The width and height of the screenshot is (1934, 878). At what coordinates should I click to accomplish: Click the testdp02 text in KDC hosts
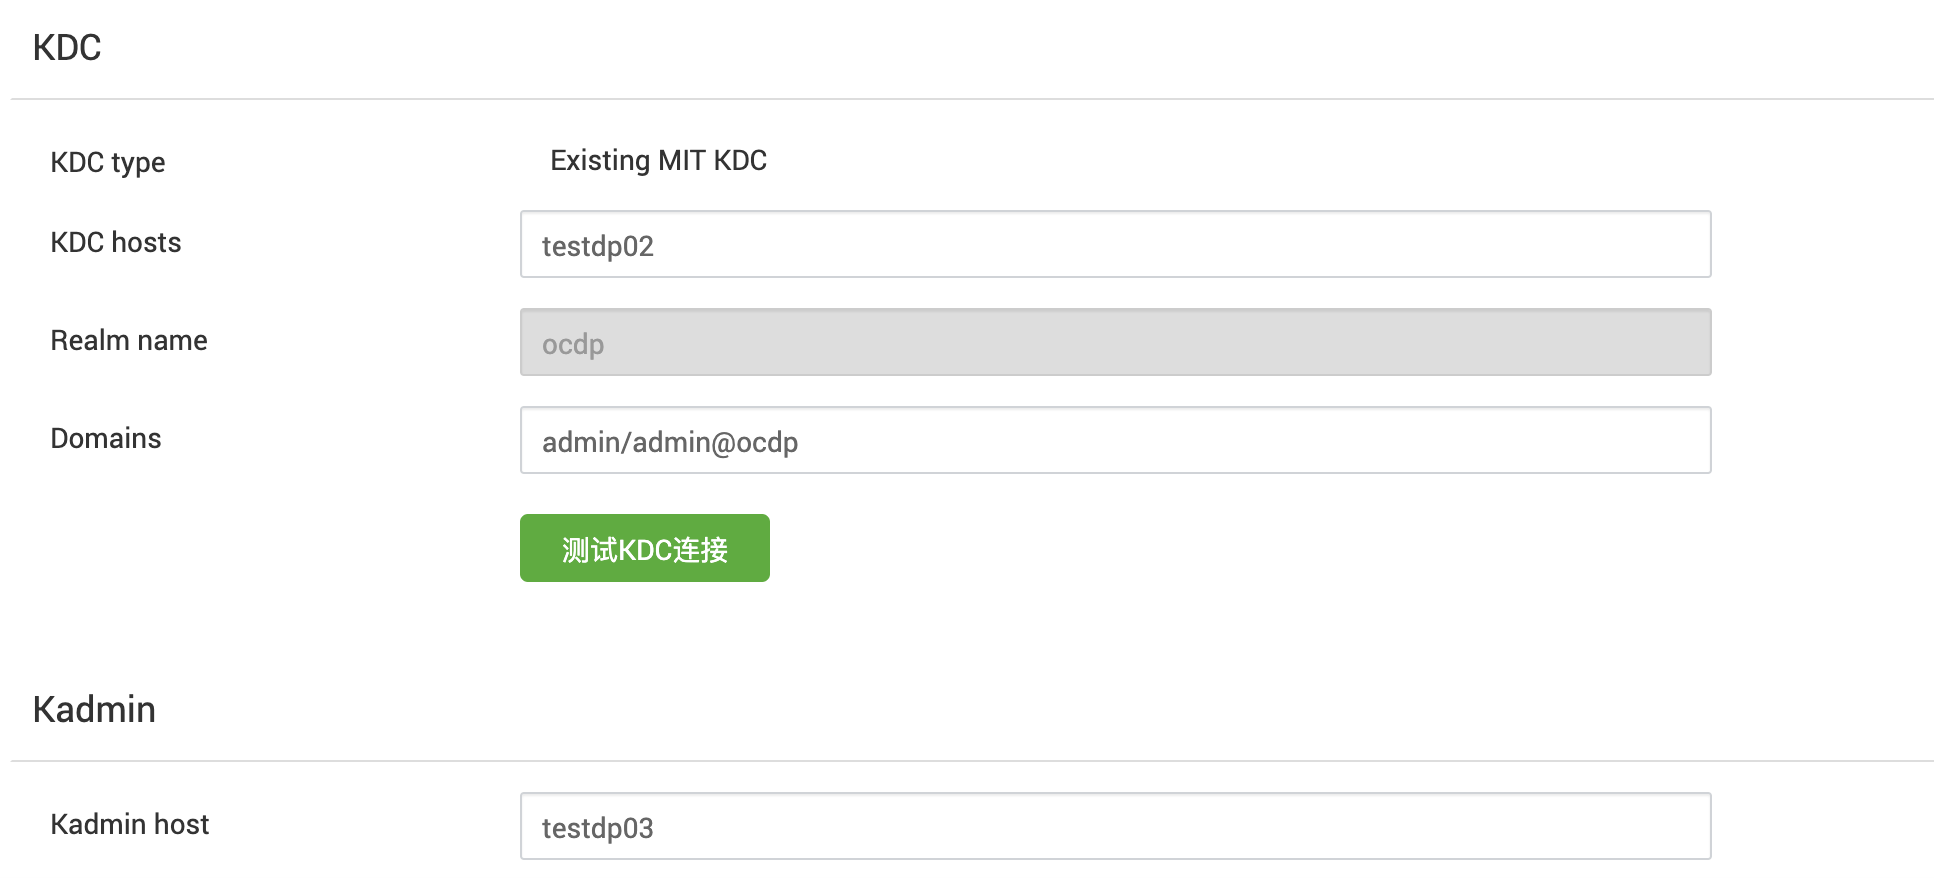click(598, 246)
